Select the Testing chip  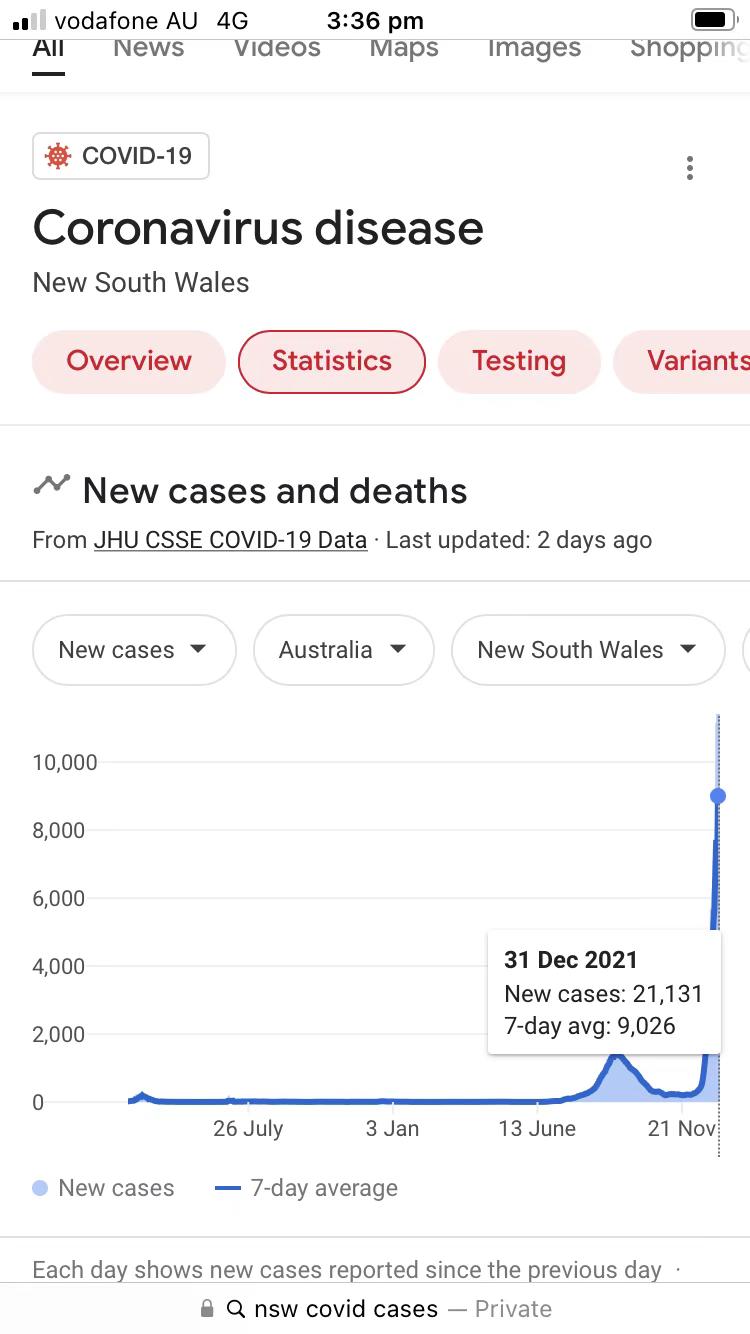(x=519, y=361)
